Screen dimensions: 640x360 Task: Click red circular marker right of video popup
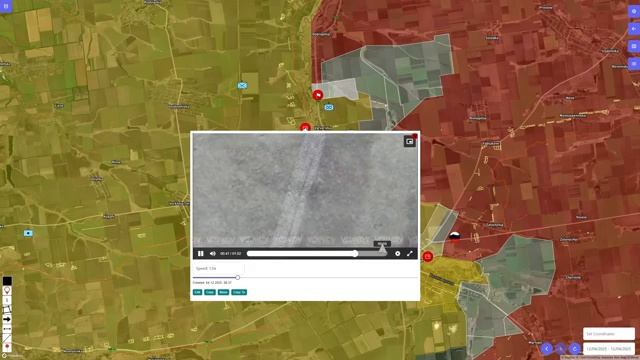[x=427, y=257]
